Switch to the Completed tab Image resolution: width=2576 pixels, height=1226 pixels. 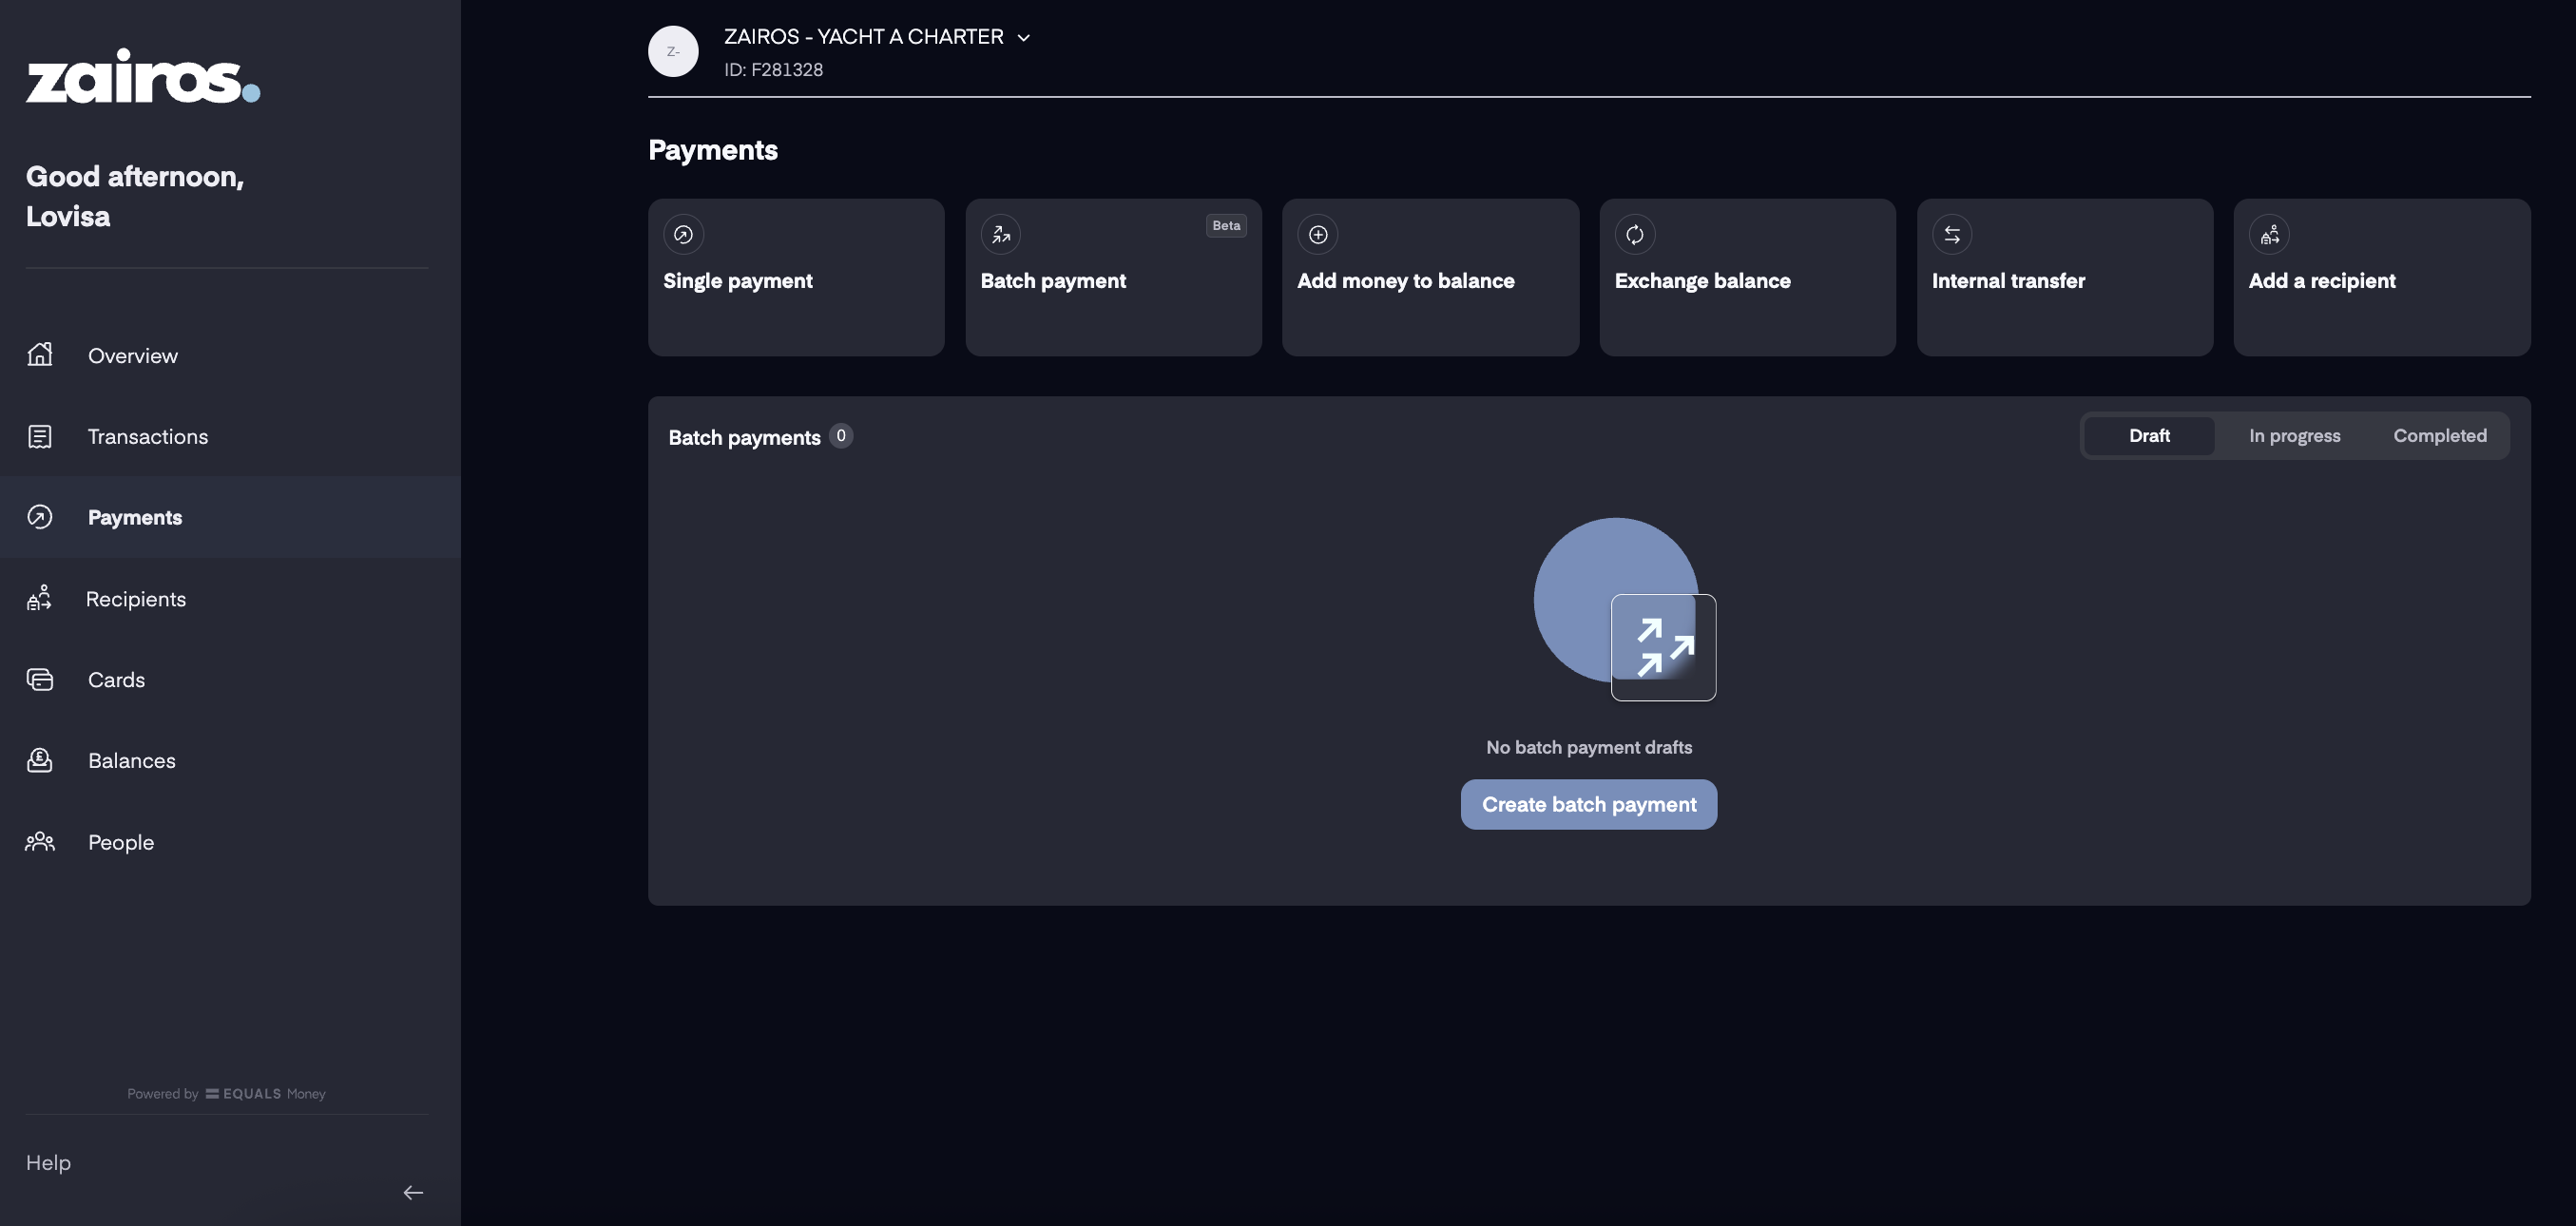pyautogui.click(x=2439, y=435)
